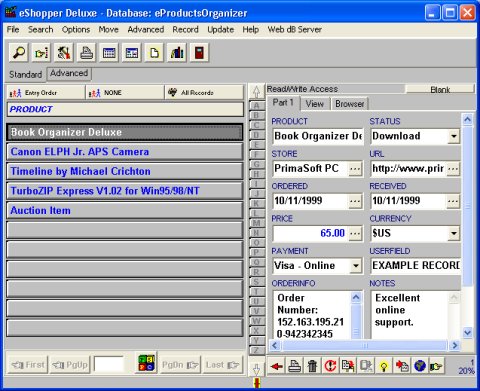
Task: Click the folder with info icon
Action: pyautogui.click(x=41, y=53)
